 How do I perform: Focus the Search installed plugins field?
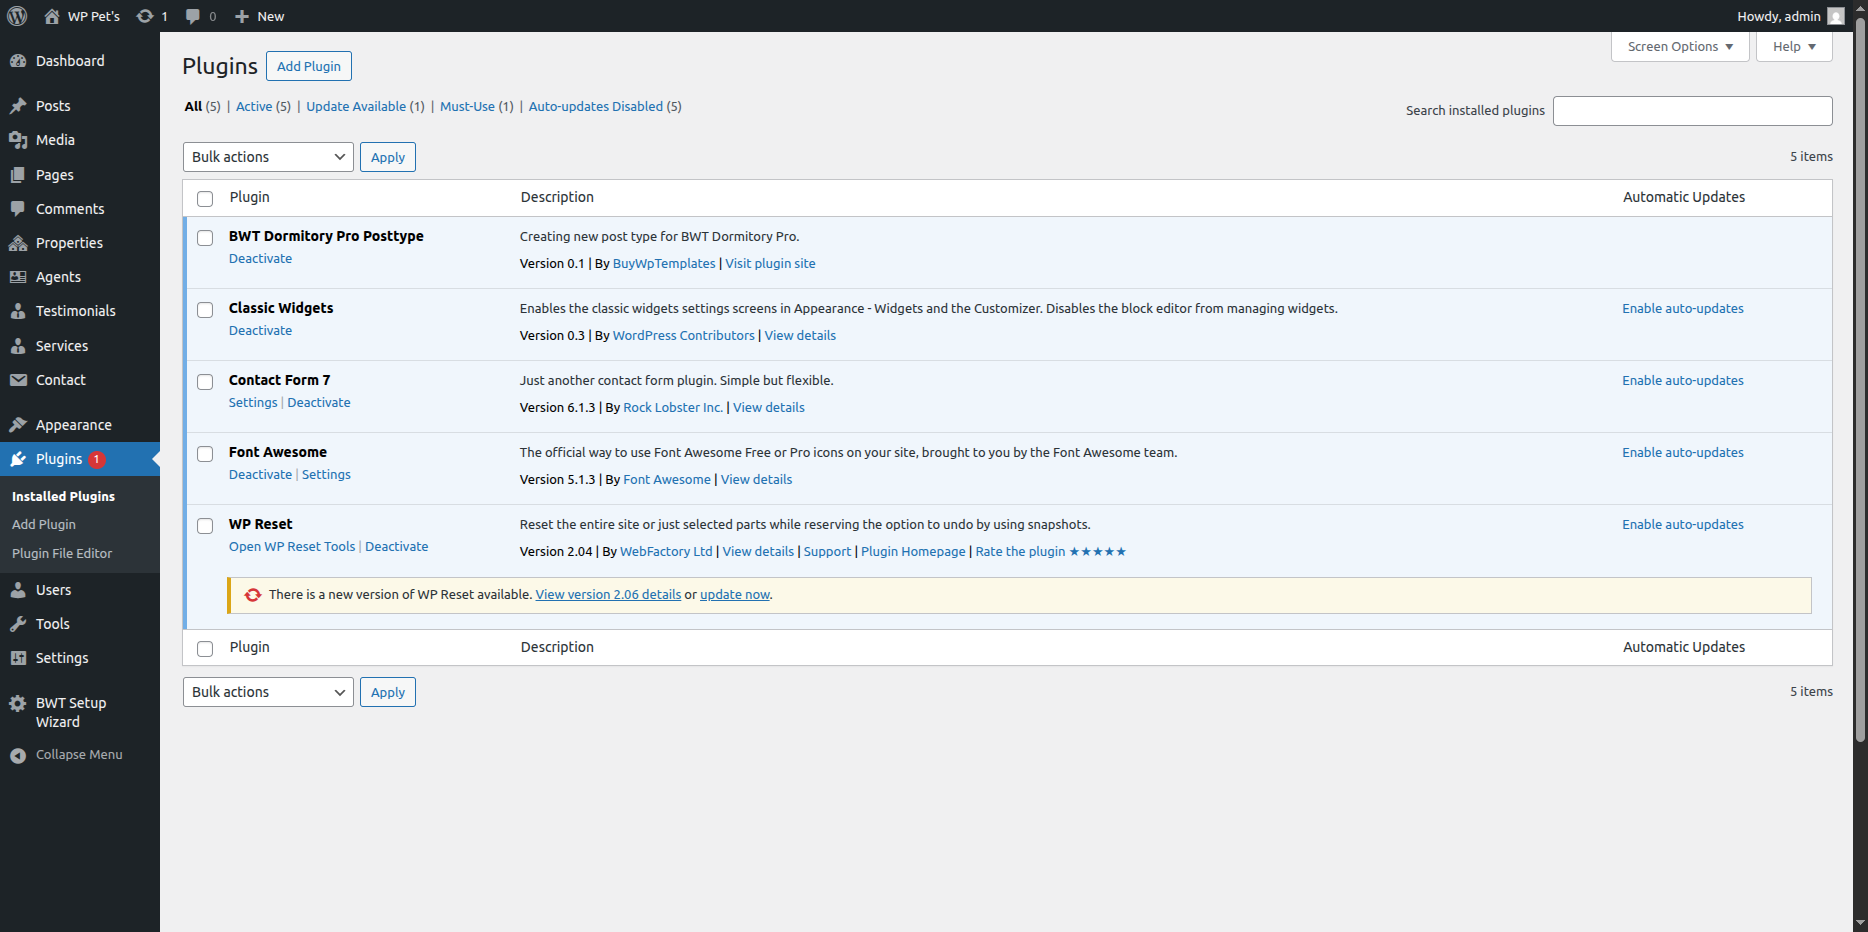(x=1692, y=111)
